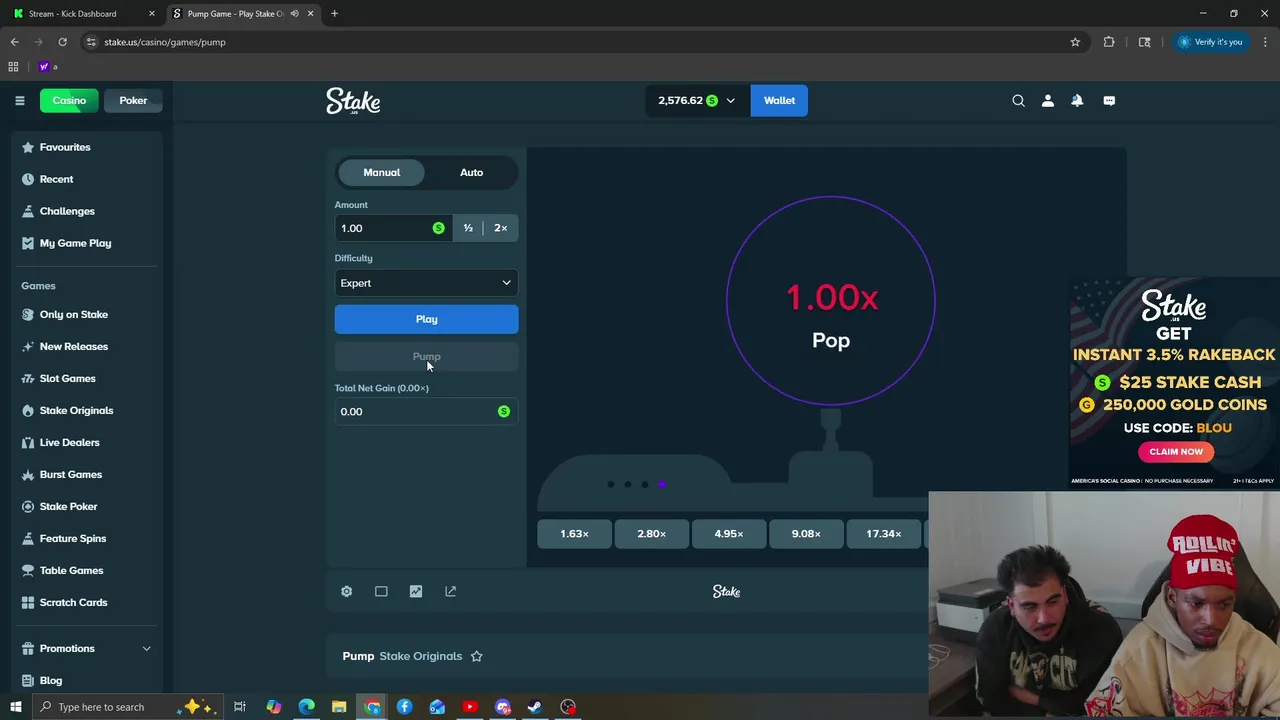This screenshot has height=720, width=1280.
Task: Open Chrome three-dot menu
Action: [x=1265, y=42]
